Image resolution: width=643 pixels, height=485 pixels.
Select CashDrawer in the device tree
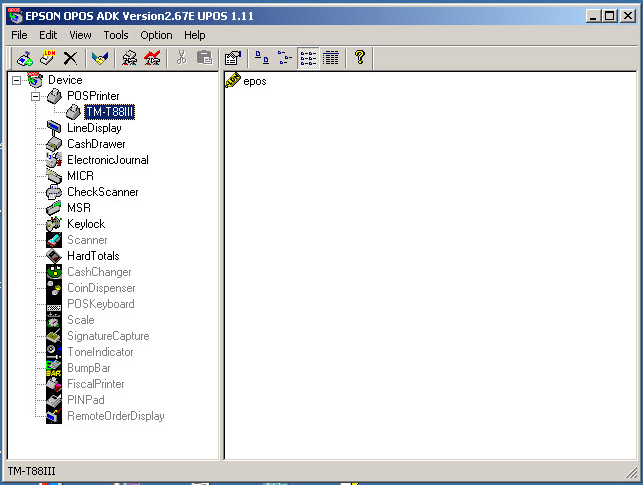96,144
